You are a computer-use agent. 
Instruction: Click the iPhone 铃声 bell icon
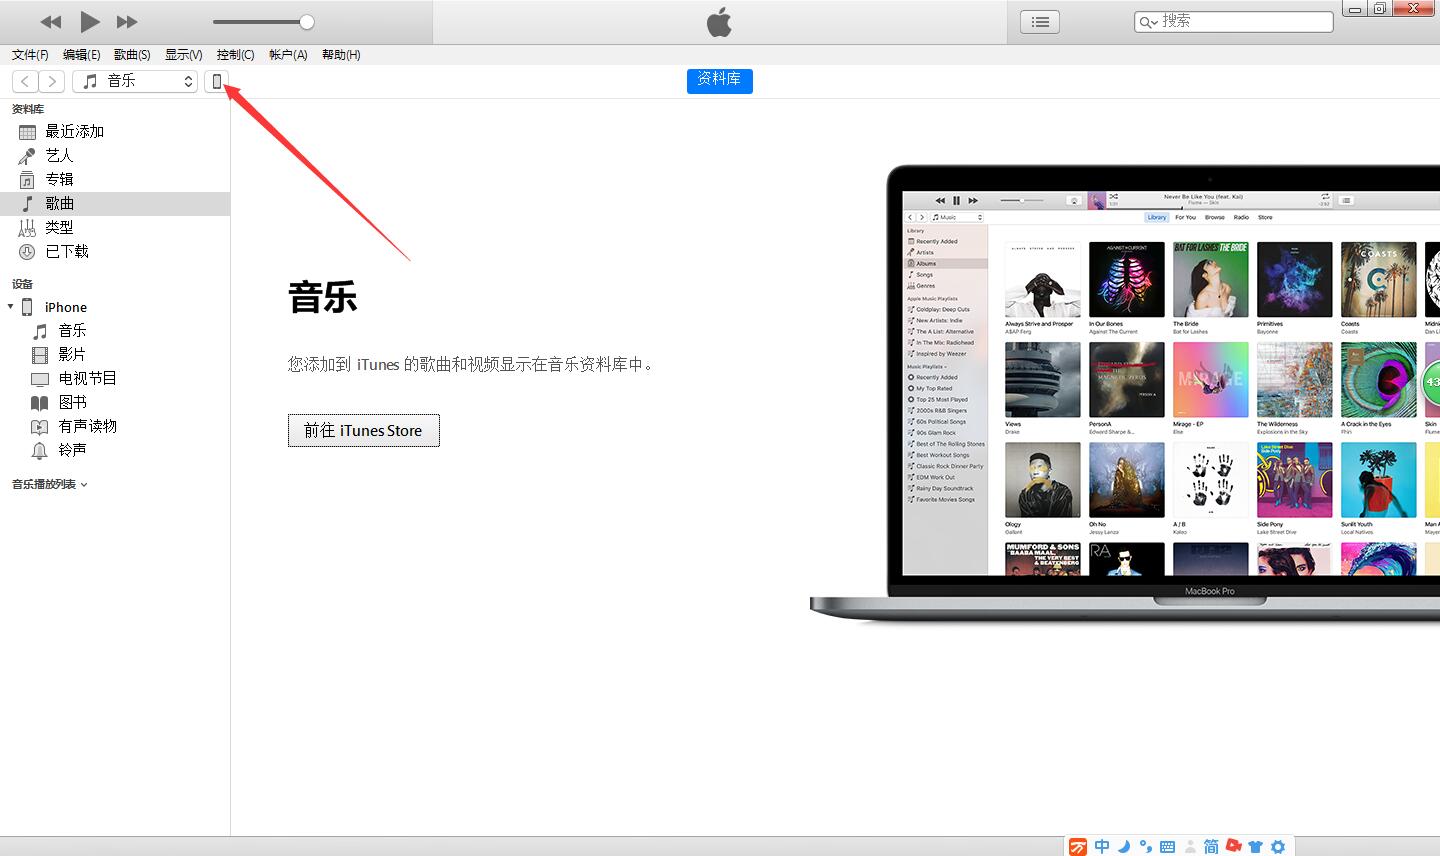point(40,451)
